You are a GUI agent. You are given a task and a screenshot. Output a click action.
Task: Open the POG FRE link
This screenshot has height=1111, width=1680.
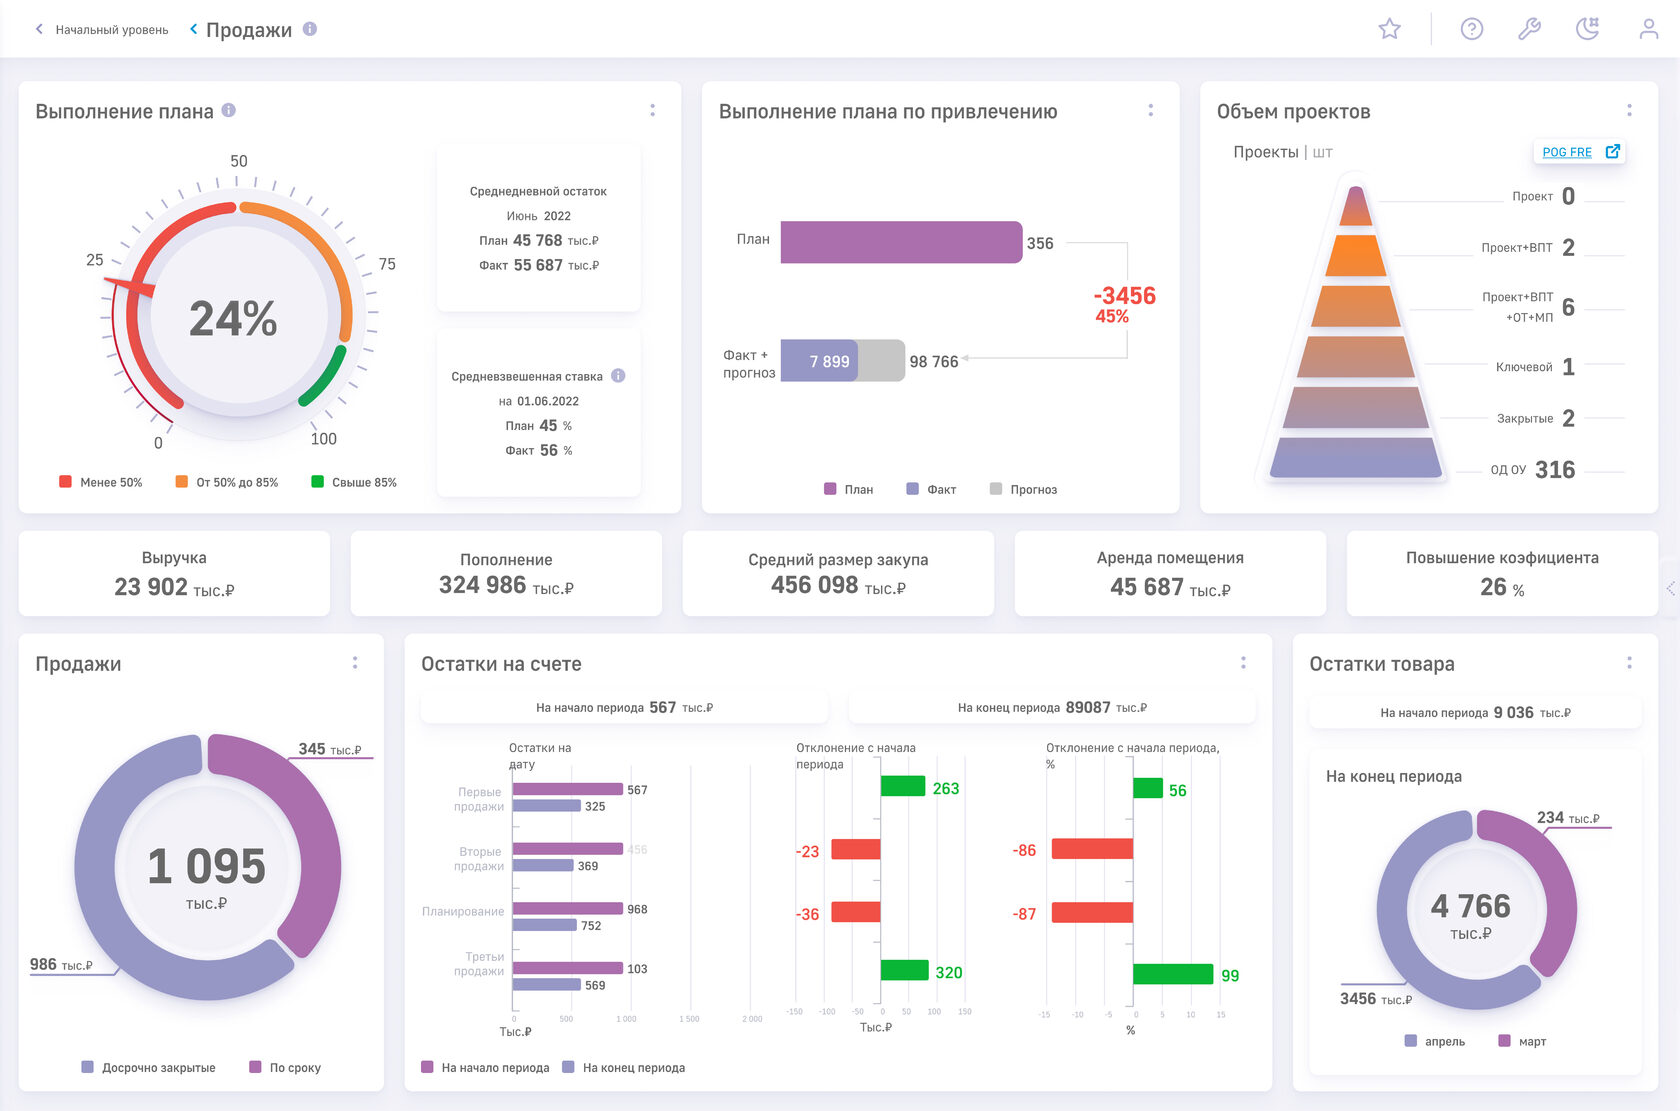click(x=1566, y=152)
